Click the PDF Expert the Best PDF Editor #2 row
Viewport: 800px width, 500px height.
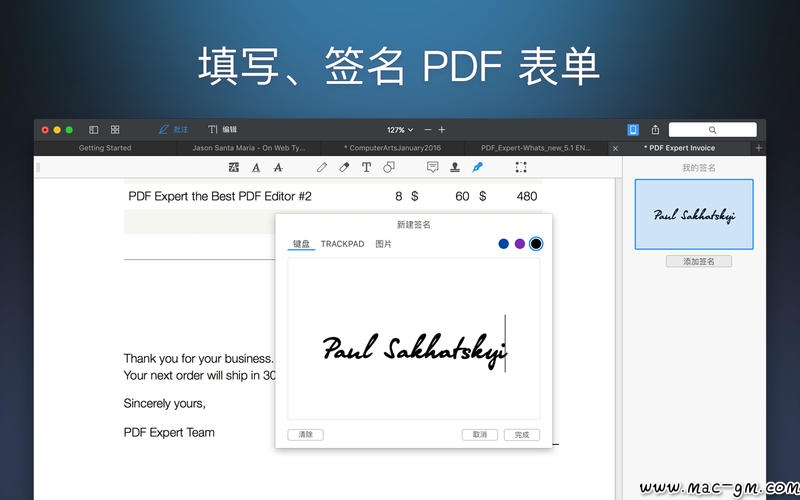[333, 196]
